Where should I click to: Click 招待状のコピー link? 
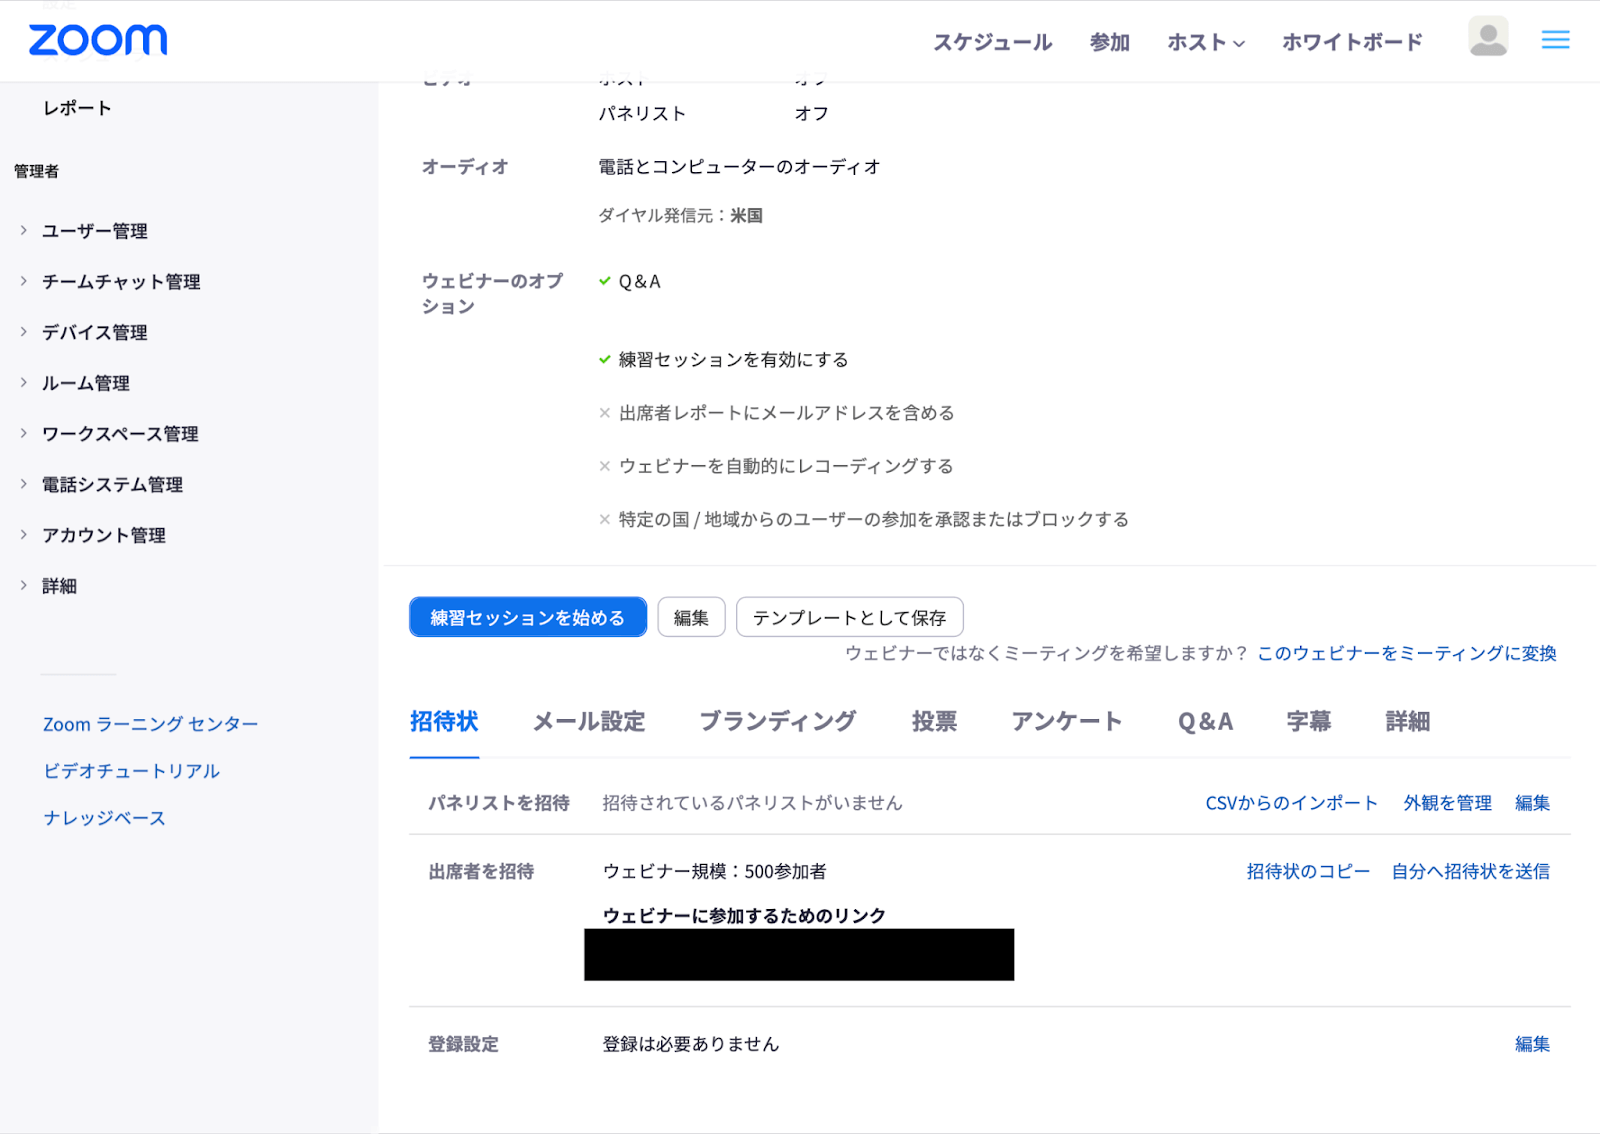click(x=1308, y=871)
